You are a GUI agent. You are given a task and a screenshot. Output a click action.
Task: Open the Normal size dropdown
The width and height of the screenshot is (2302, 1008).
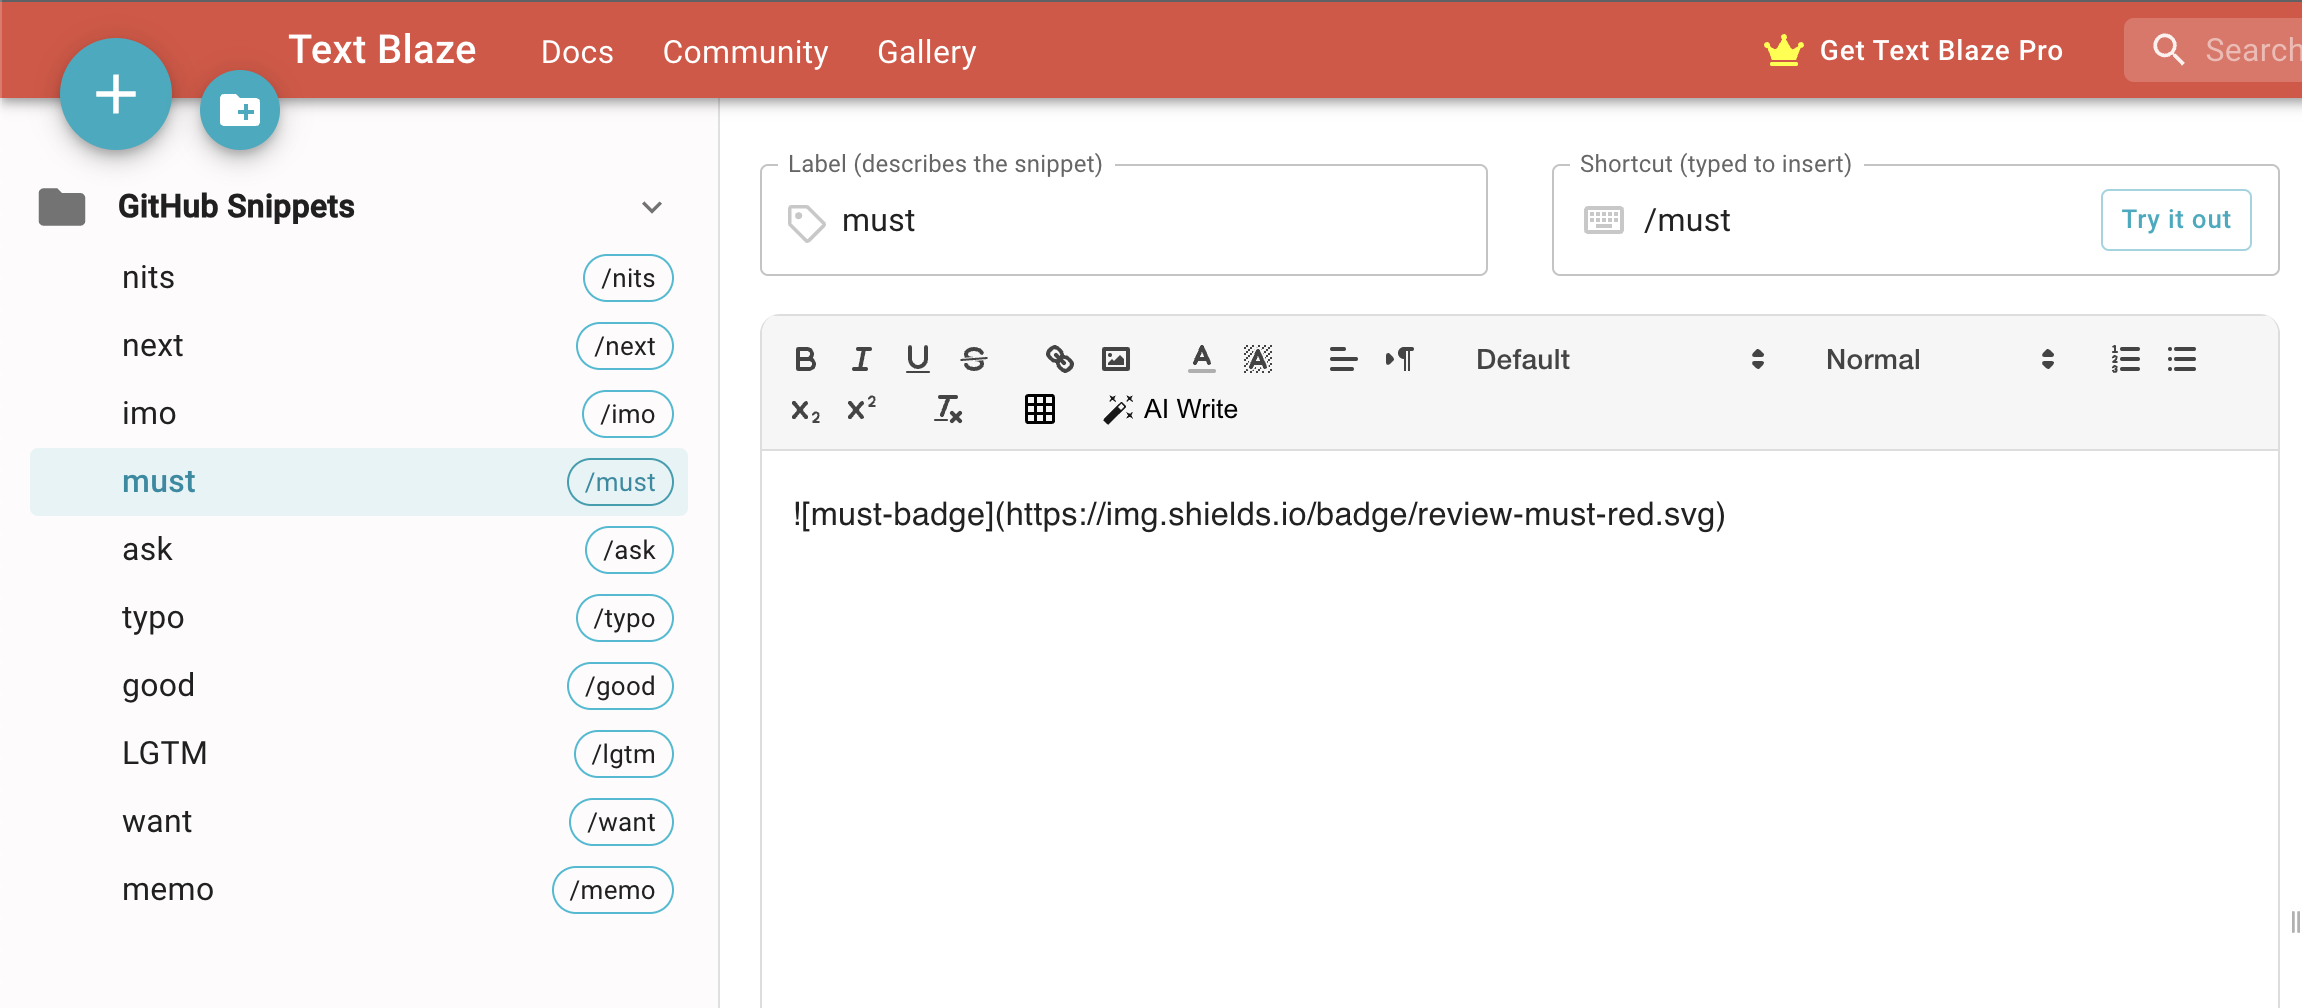coord(1939,359)
